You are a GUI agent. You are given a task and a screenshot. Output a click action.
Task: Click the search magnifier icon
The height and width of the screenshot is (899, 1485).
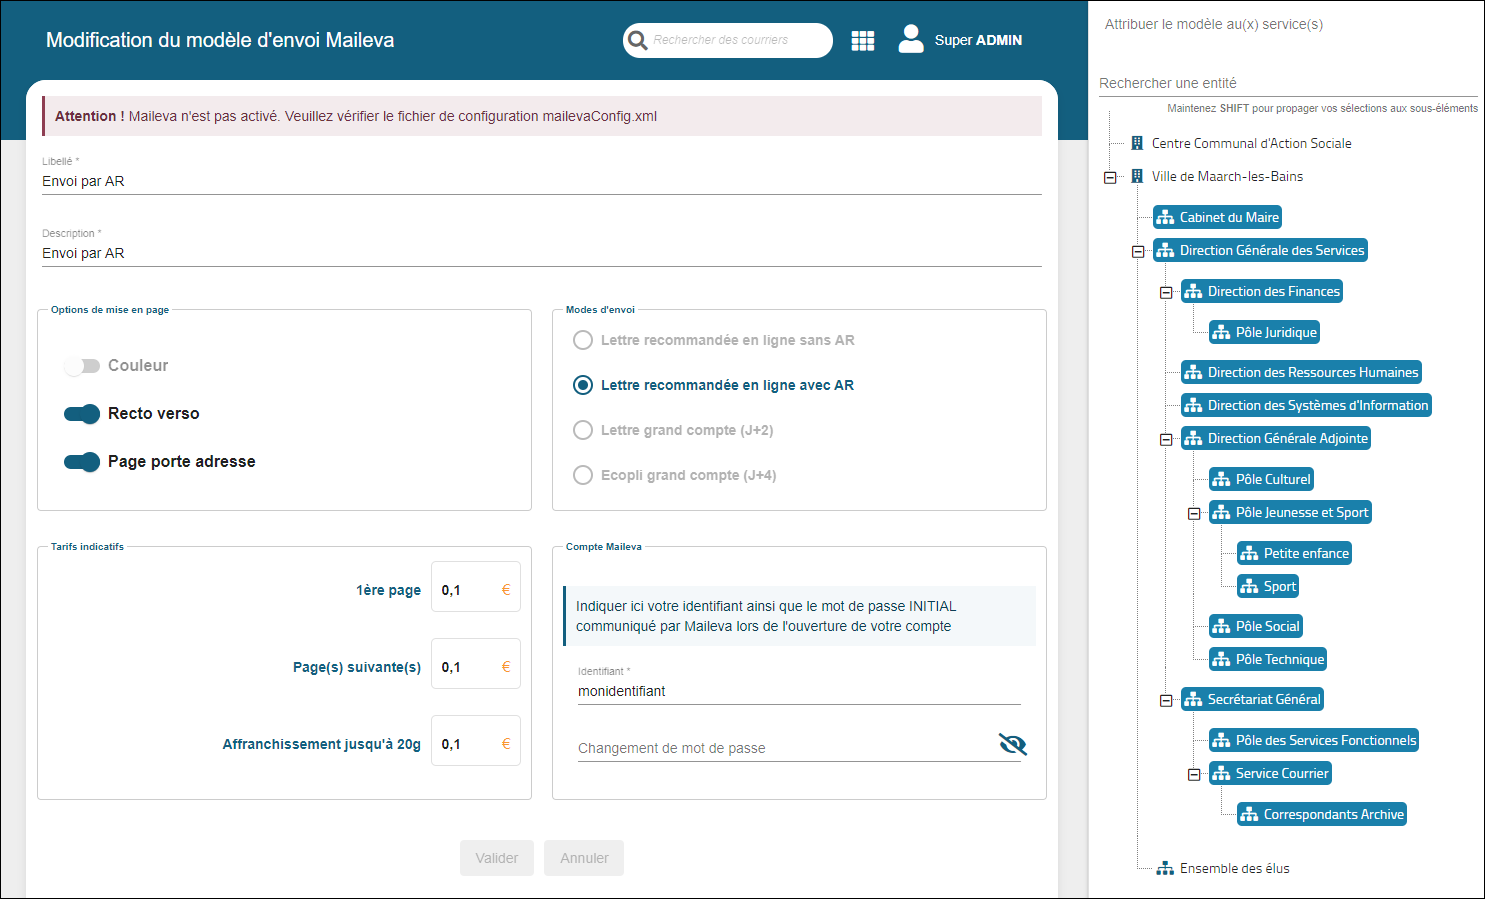(638, 41)
